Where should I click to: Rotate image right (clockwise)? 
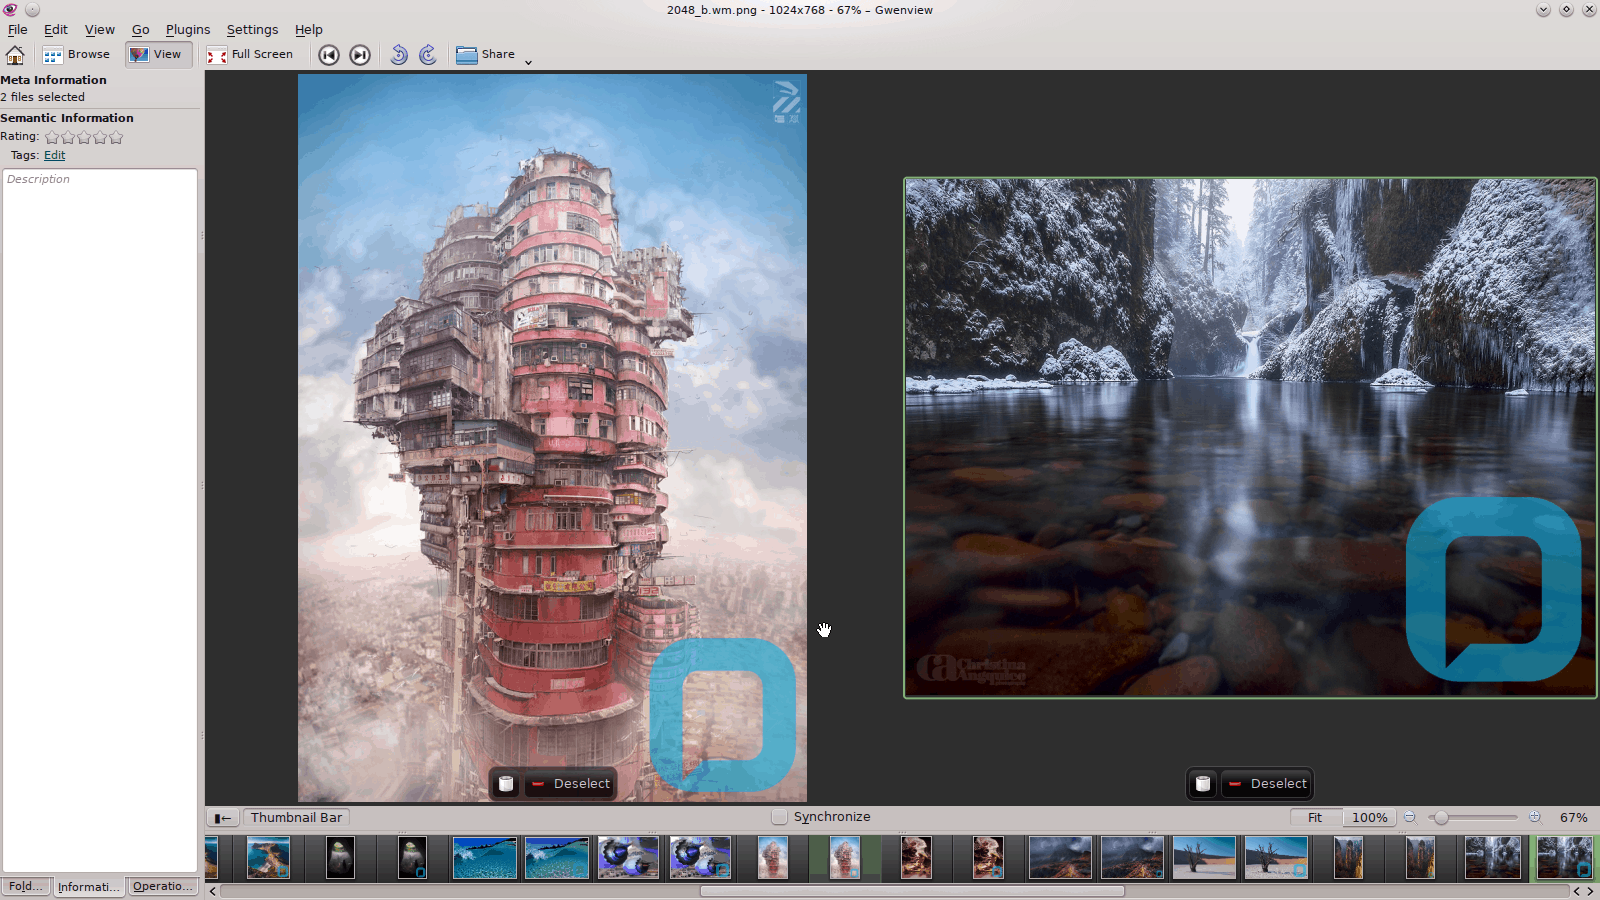[428, 55]
